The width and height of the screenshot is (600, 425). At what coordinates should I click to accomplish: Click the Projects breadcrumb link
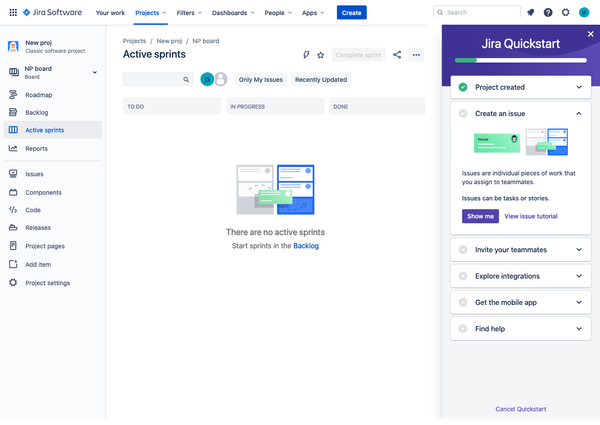(x=134, y=41)
